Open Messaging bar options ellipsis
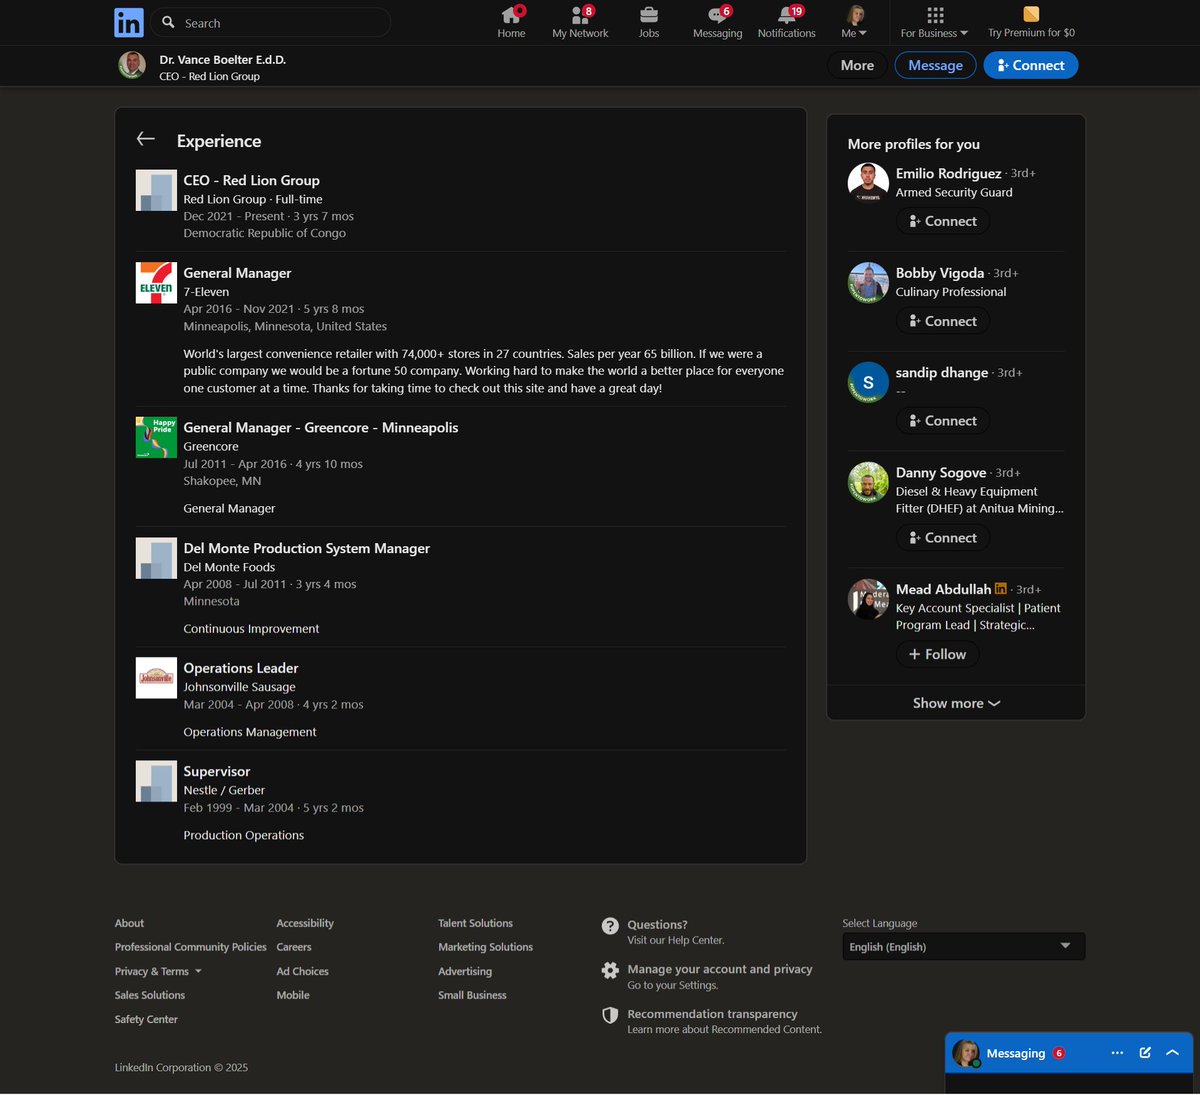The width and height of the screenshot is (1200, 1095). (x=1117, y=1052)
